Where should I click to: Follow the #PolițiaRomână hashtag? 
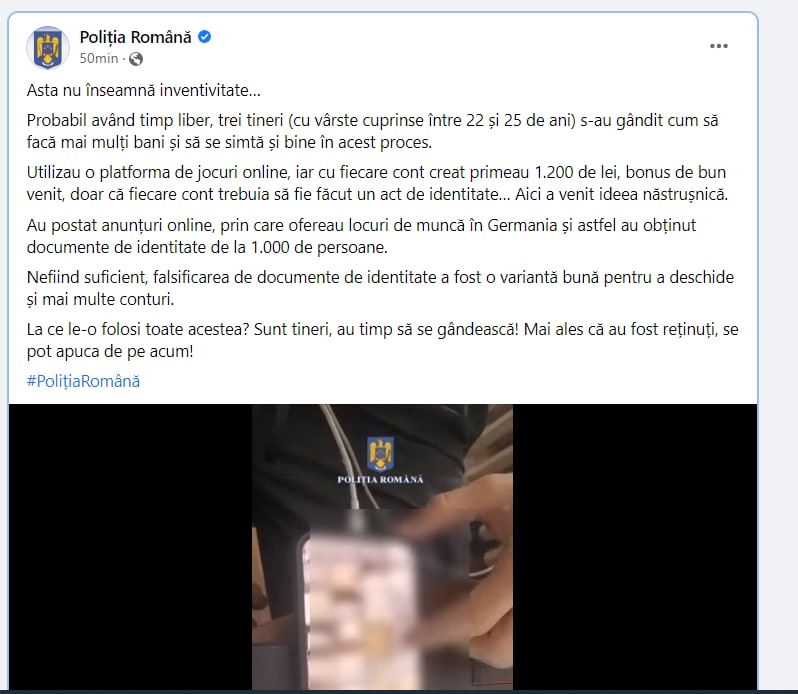pos(83,381)
